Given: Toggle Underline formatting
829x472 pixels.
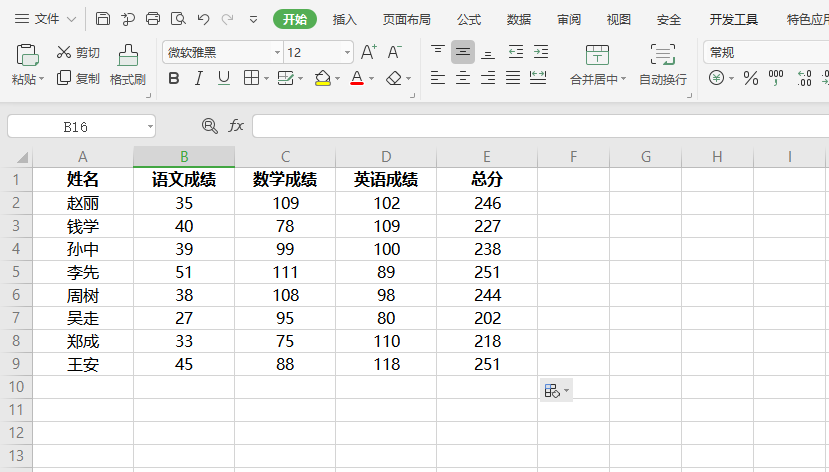Looking at the screenshot, I should pos(223,78).
